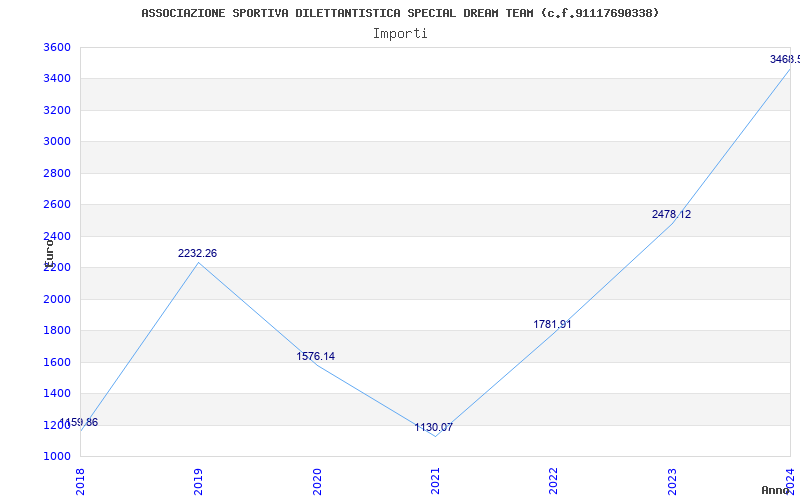Click the 3600 y-axis tick label

pos(57,48)
